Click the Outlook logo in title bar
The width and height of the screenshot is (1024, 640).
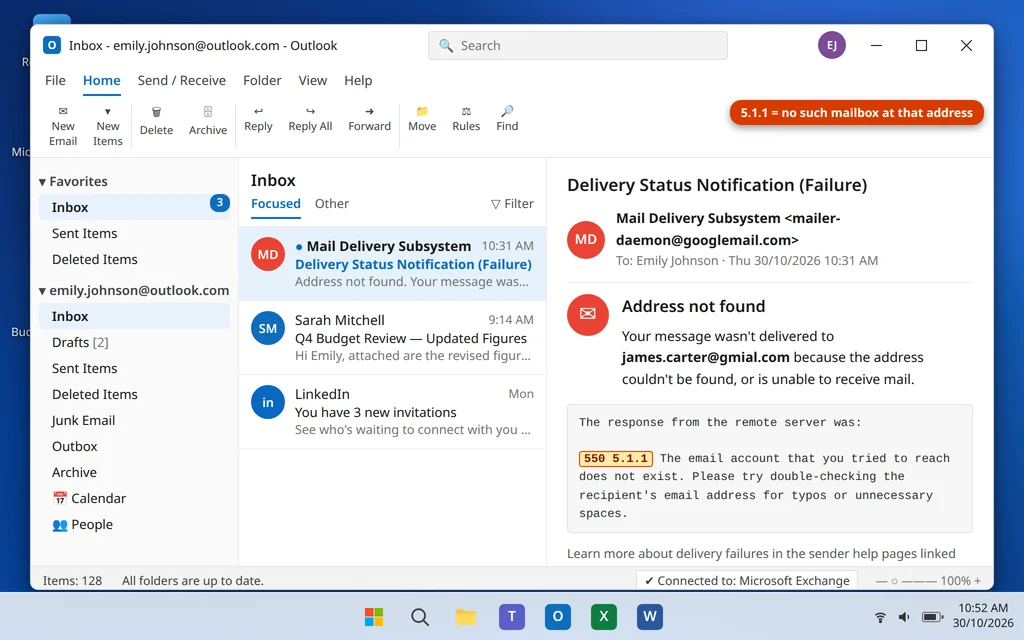click(52, 45)
